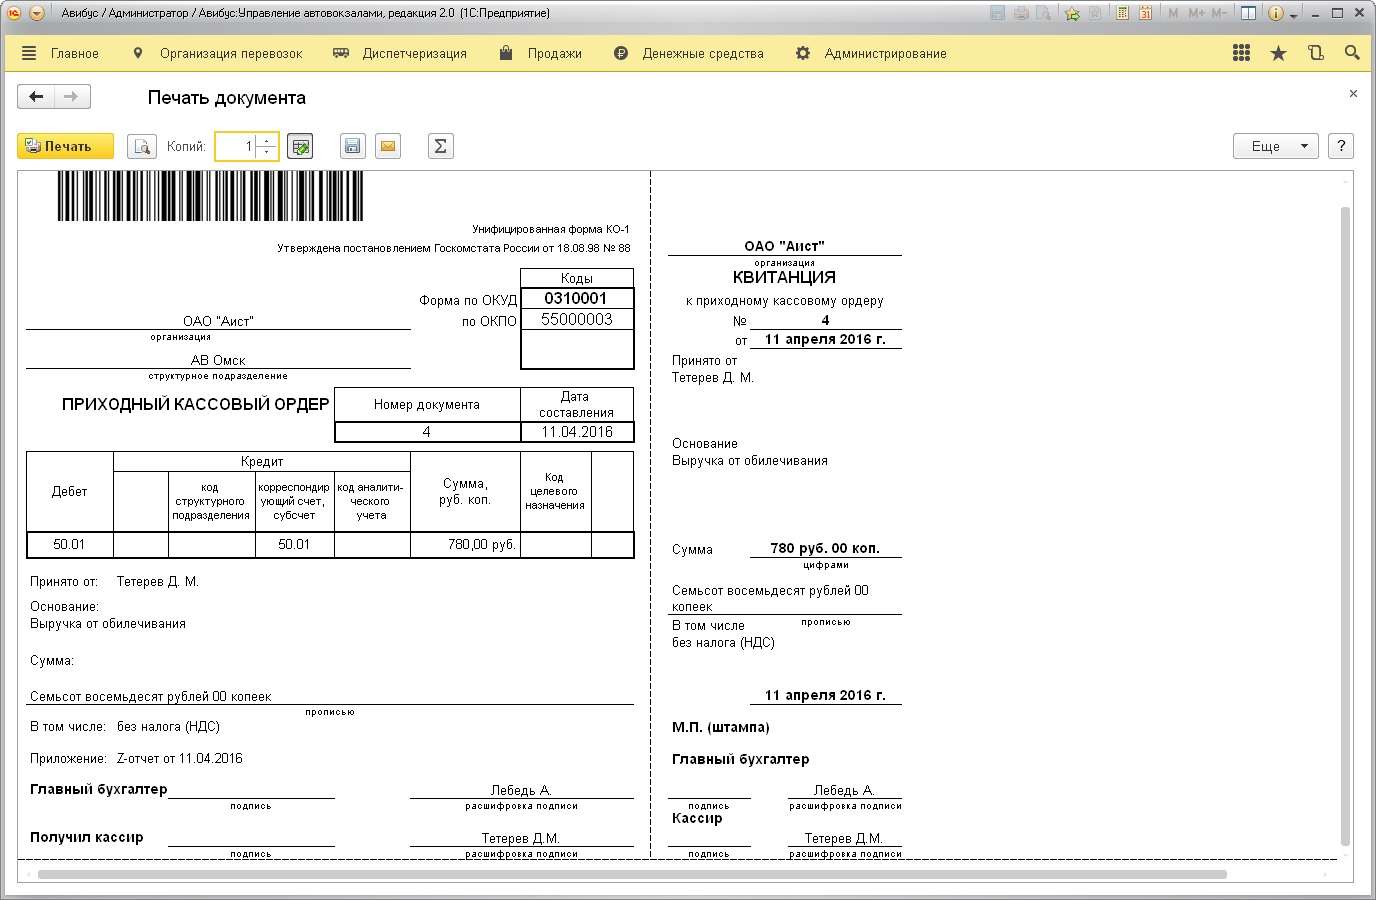Click into the Копий number field
This screenshot has width=1376, height=900.
(236, 147)
